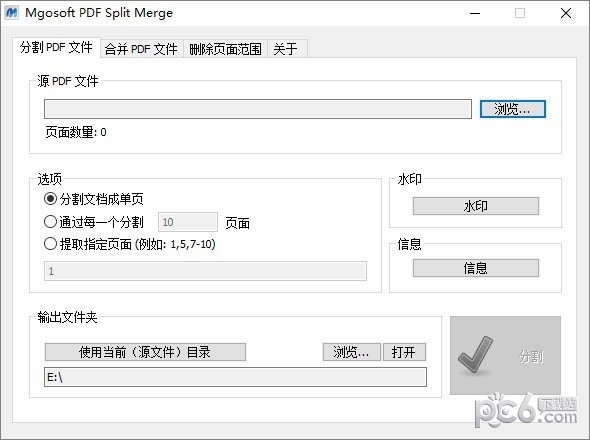This screenshot has height=440, width=590.
Task: Click the 打开 output folder button
Action: (x=404, y=352)
